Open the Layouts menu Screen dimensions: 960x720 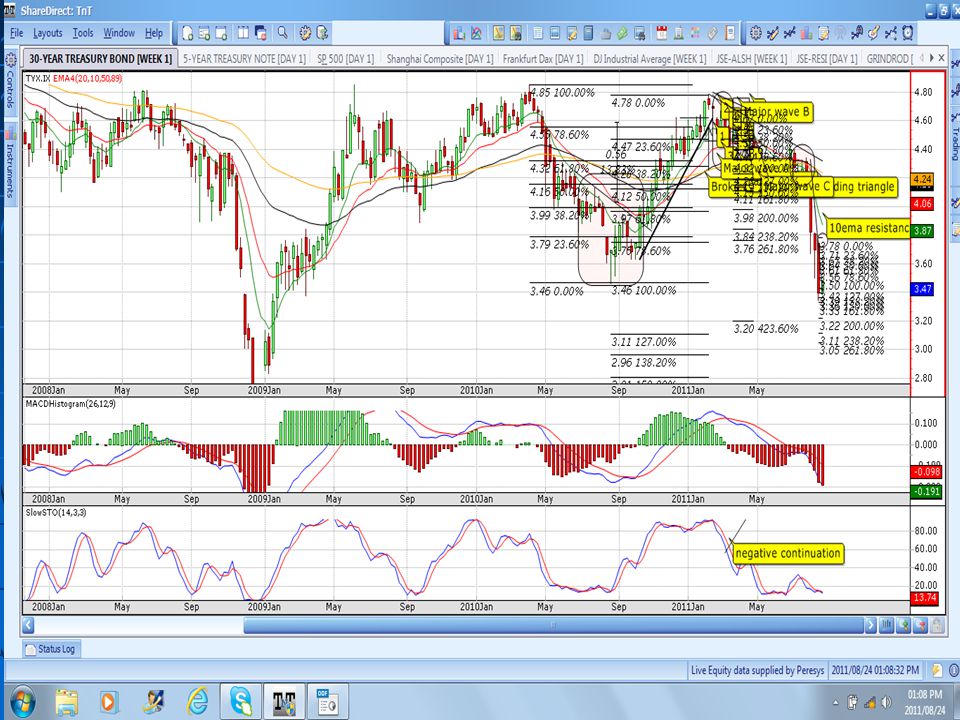pyautogui.click(x=48, y=33)
